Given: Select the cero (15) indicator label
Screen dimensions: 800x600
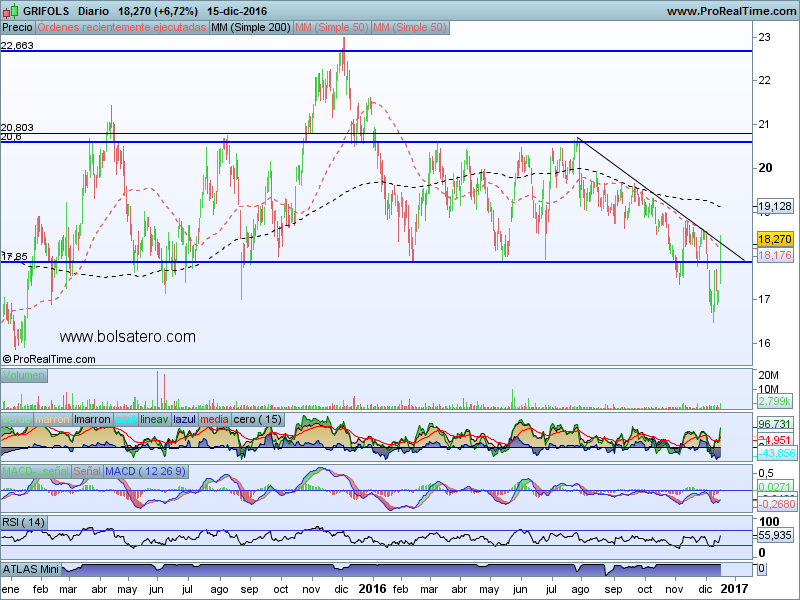Looking at the screenshot, I should pyautogui.click(x=257, y=420).
